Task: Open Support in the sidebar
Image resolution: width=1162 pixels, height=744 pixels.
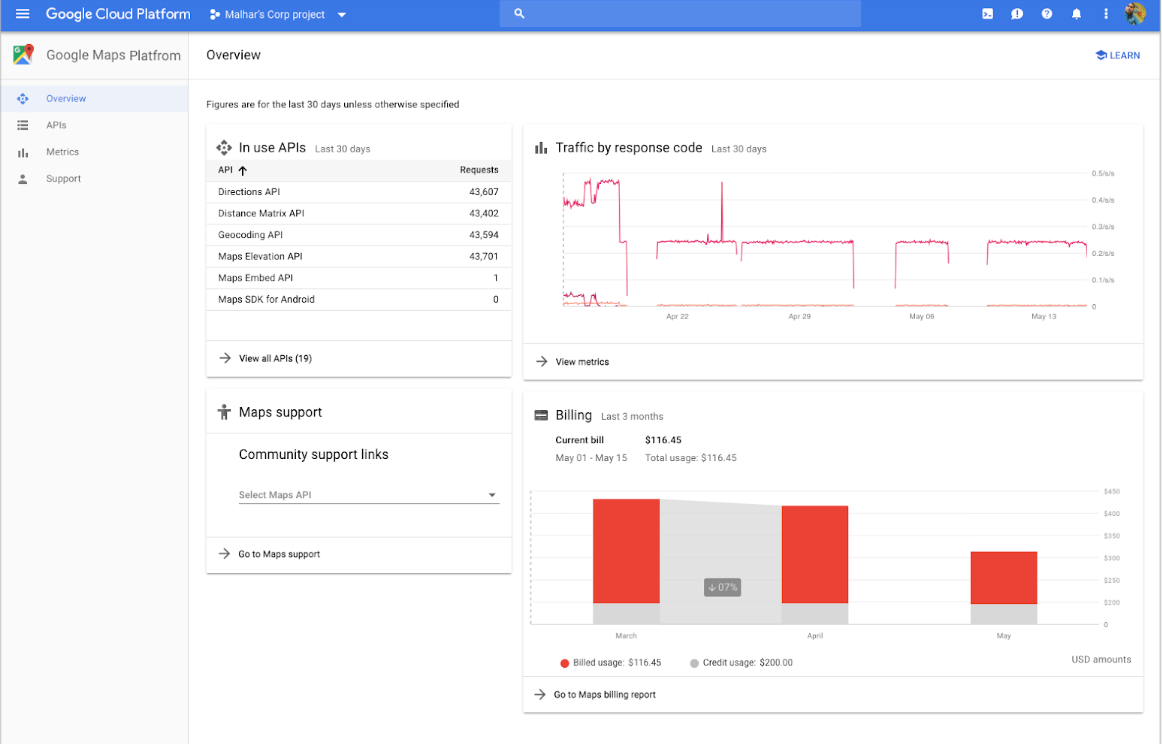Action: (x=94, y=179)
